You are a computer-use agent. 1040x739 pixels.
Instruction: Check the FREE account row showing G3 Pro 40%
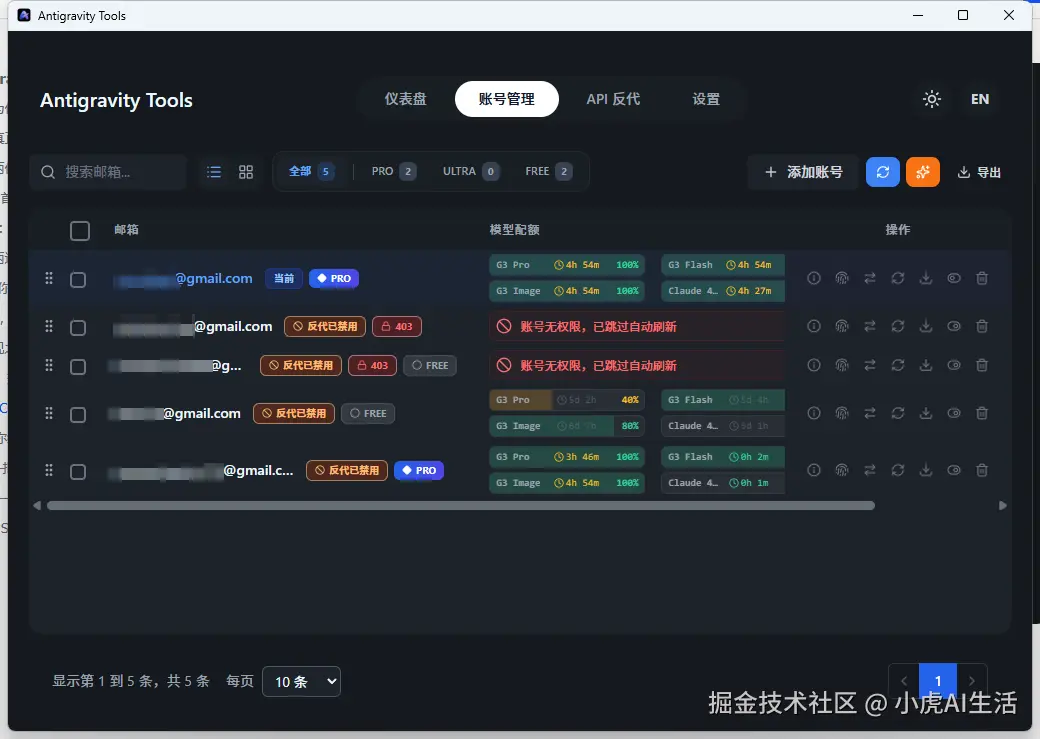coord(78,415)
